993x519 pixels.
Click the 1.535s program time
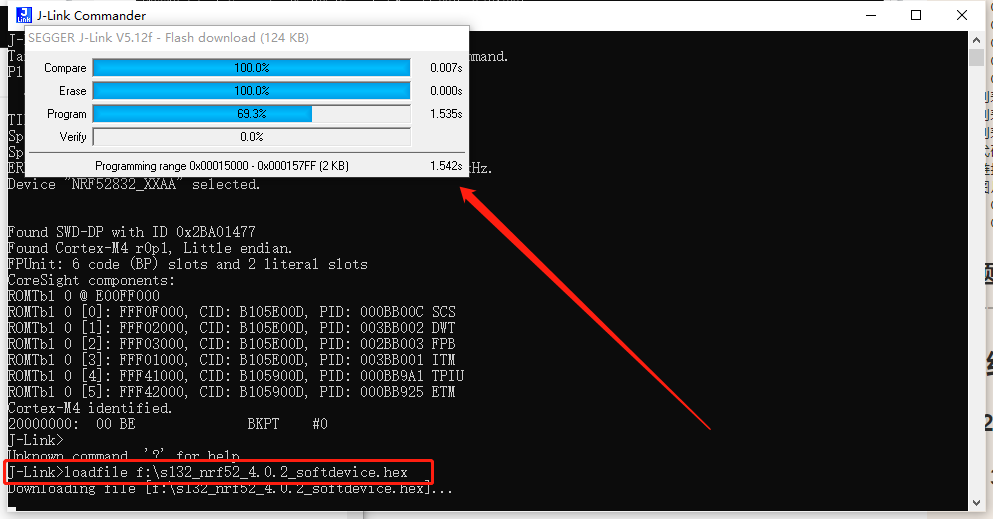coord(446,114)
